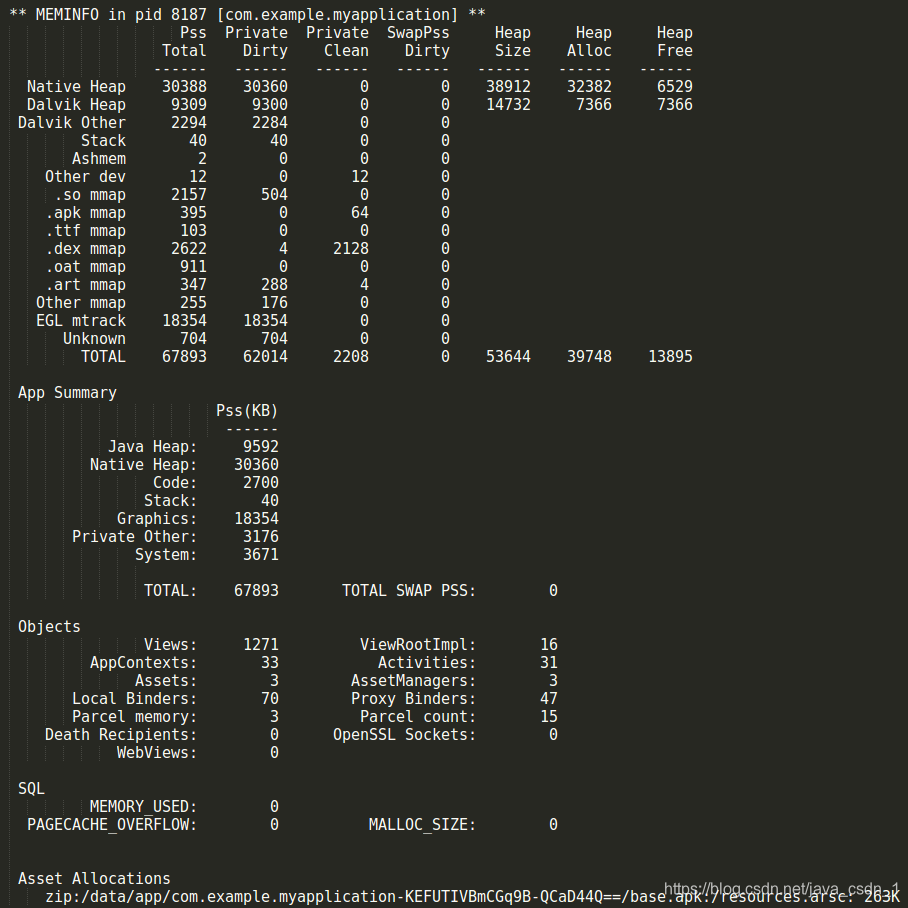Click the AppContexts: label
The height and width of the screenshot is (908, 908).
(144, 662)
